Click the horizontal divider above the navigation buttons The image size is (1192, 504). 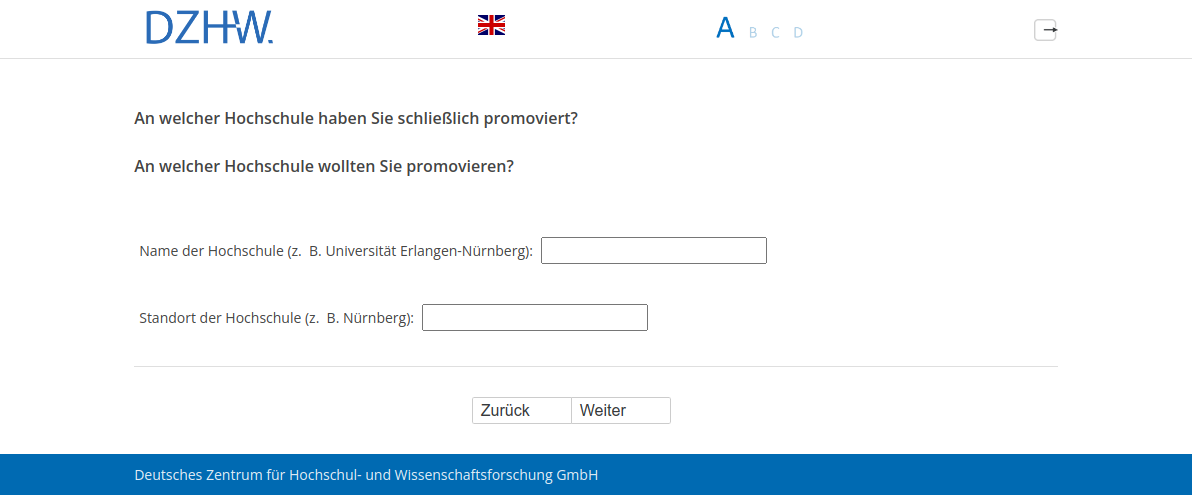click(x=595, y=367)
